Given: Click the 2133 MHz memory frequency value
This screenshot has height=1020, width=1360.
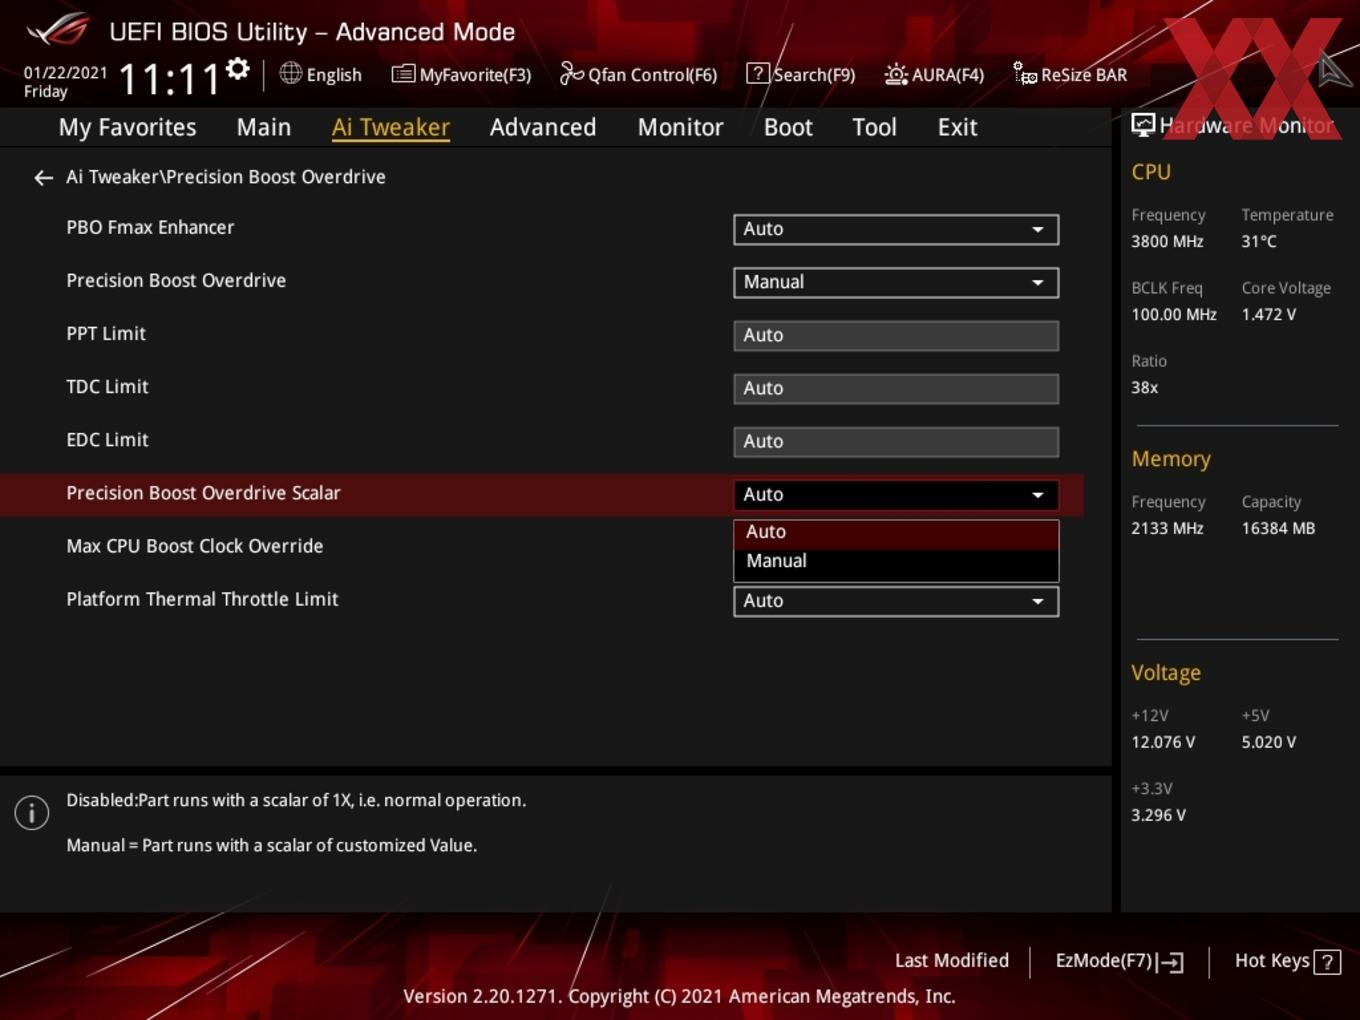Looking at the screenshot, I should coord(1167,529).
